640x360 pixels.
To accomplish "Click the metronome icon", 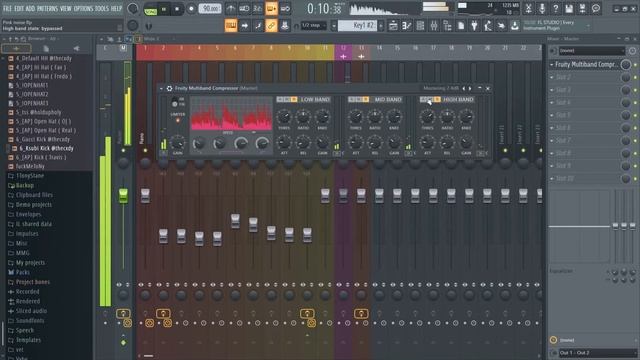I will click(x=231, y=8).
